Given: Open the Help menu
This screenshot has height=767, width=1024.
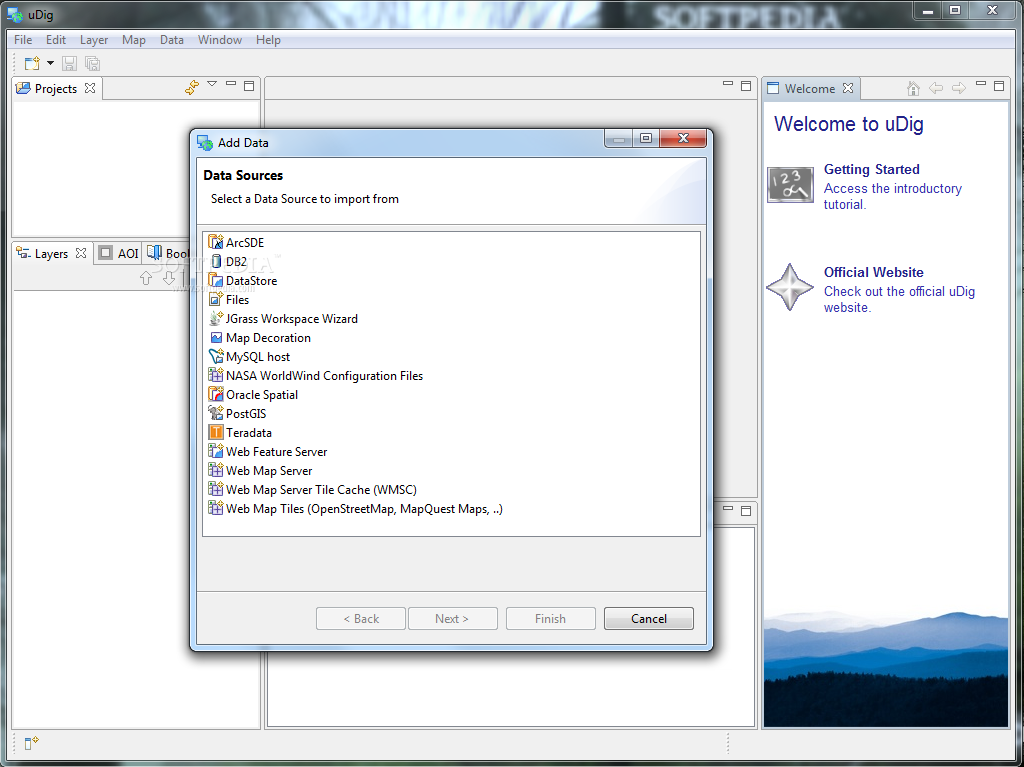Looking at the screenshot, I should (268, 40).
